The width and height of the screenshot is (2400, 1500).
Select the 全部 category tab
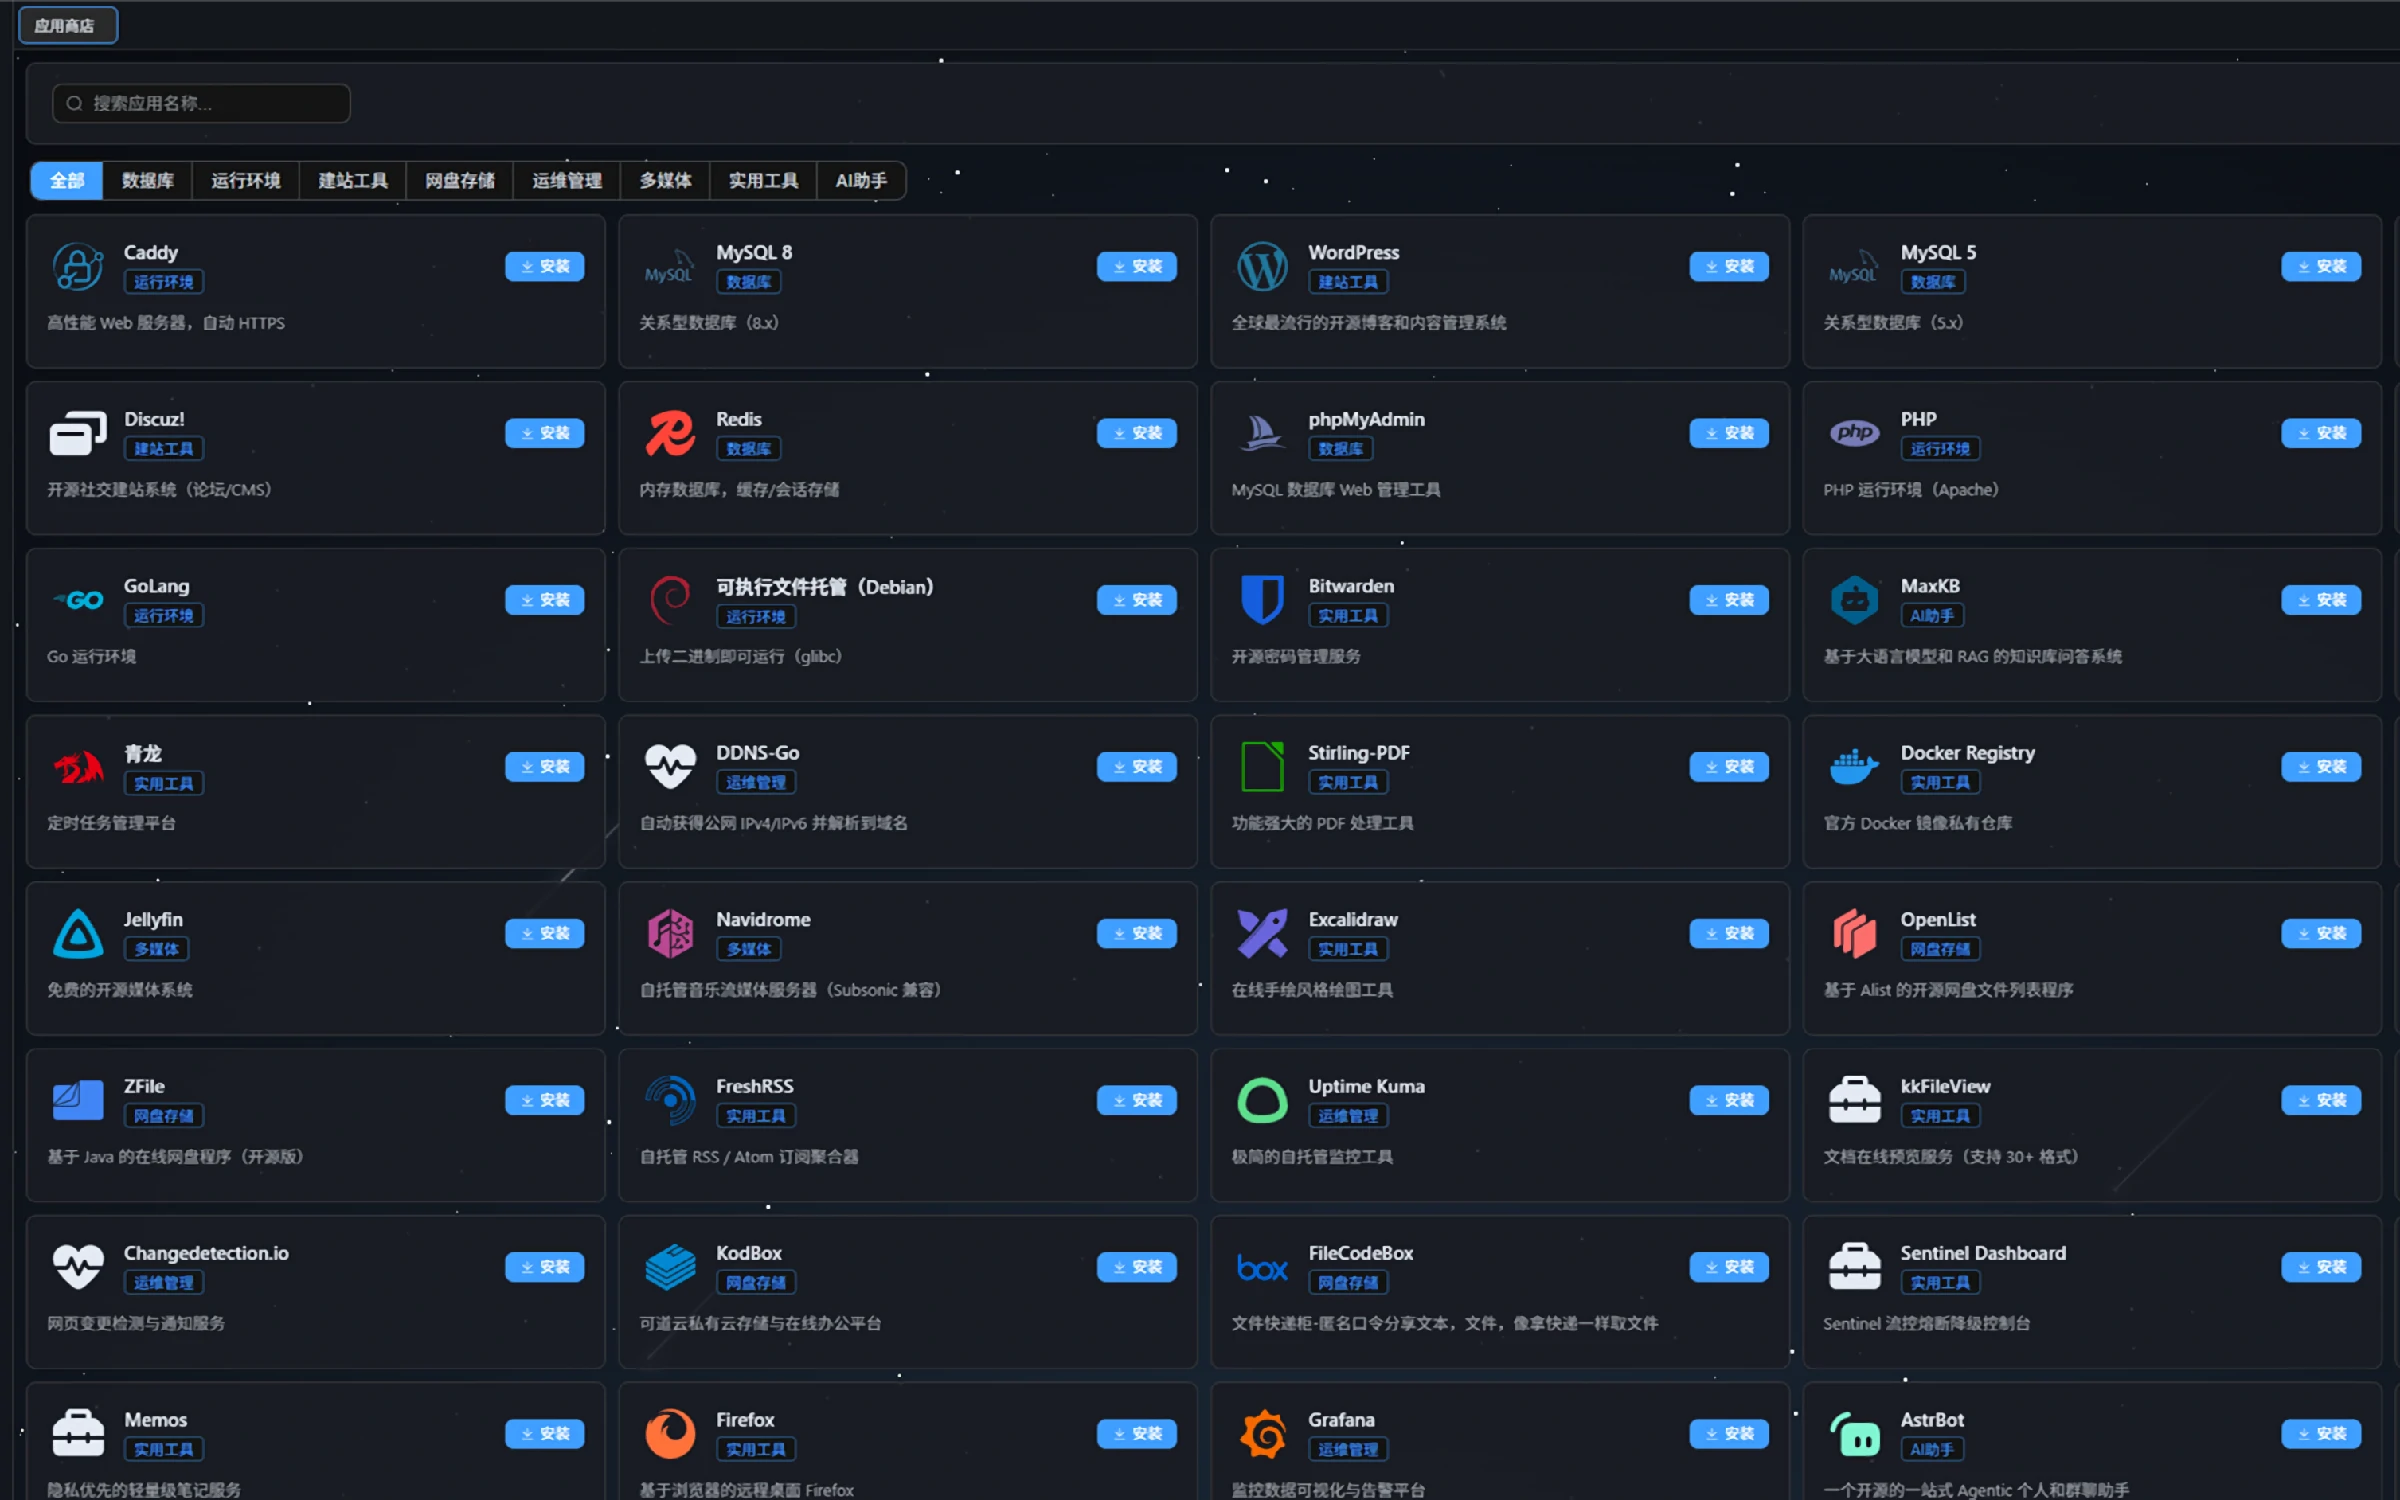pyautogui.click(x=67, y=181)
